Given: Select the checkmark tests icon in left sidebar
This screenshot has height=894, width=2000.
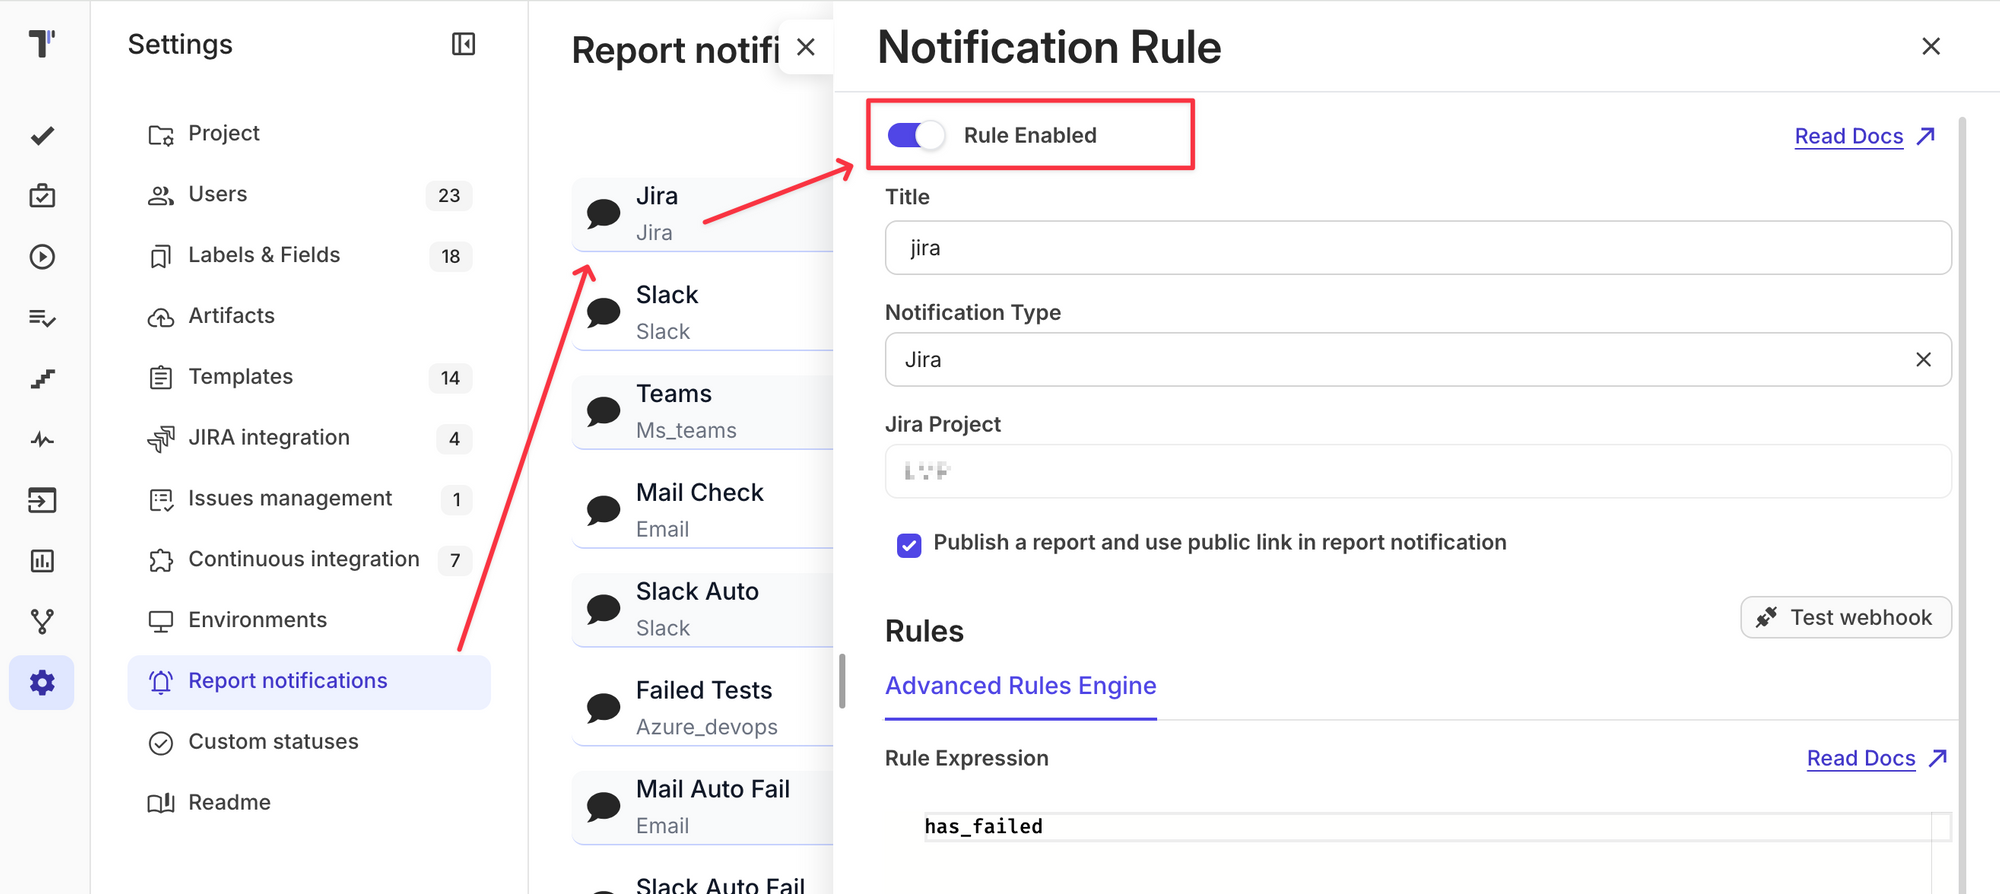Looking at the screenshot, I should pyautogui.click(x=41, y=136).
